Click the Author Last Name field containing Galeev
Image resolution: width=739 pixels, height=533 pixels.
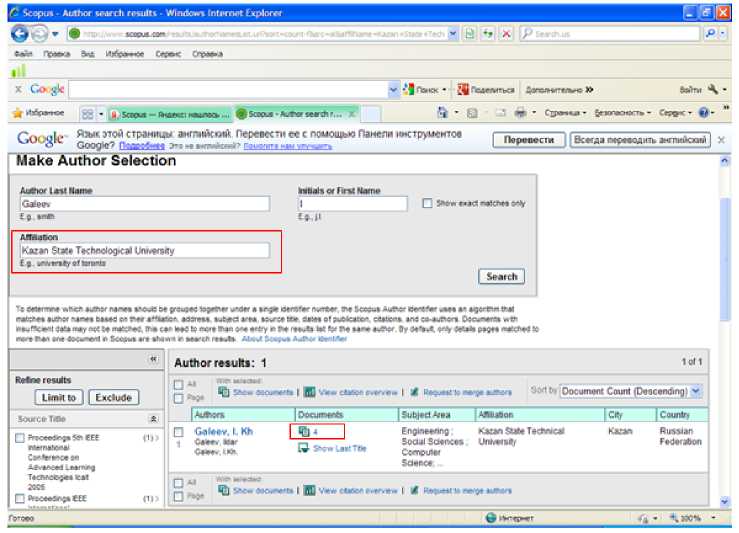click(x=145, y=204)
